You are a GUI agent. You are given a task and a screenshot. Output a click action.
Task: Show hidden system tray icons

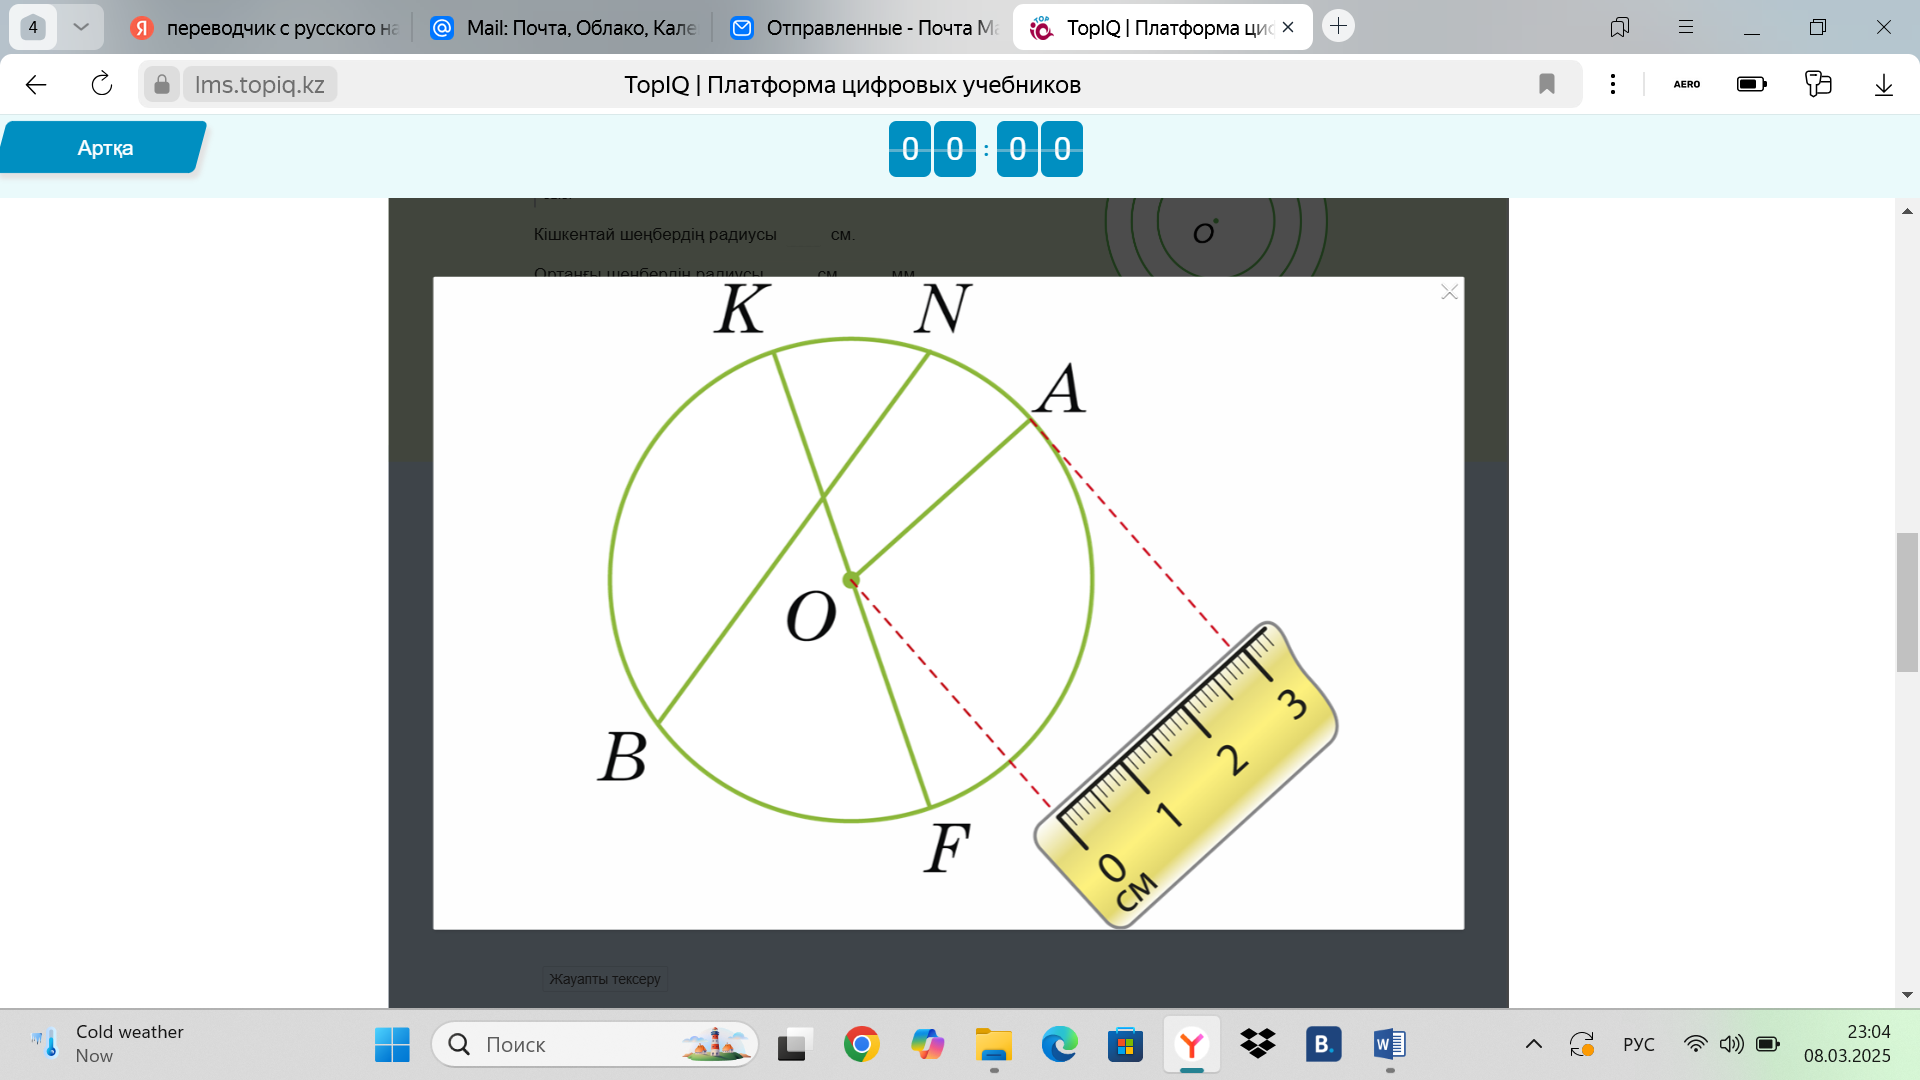click(x=1533, y=1045)
